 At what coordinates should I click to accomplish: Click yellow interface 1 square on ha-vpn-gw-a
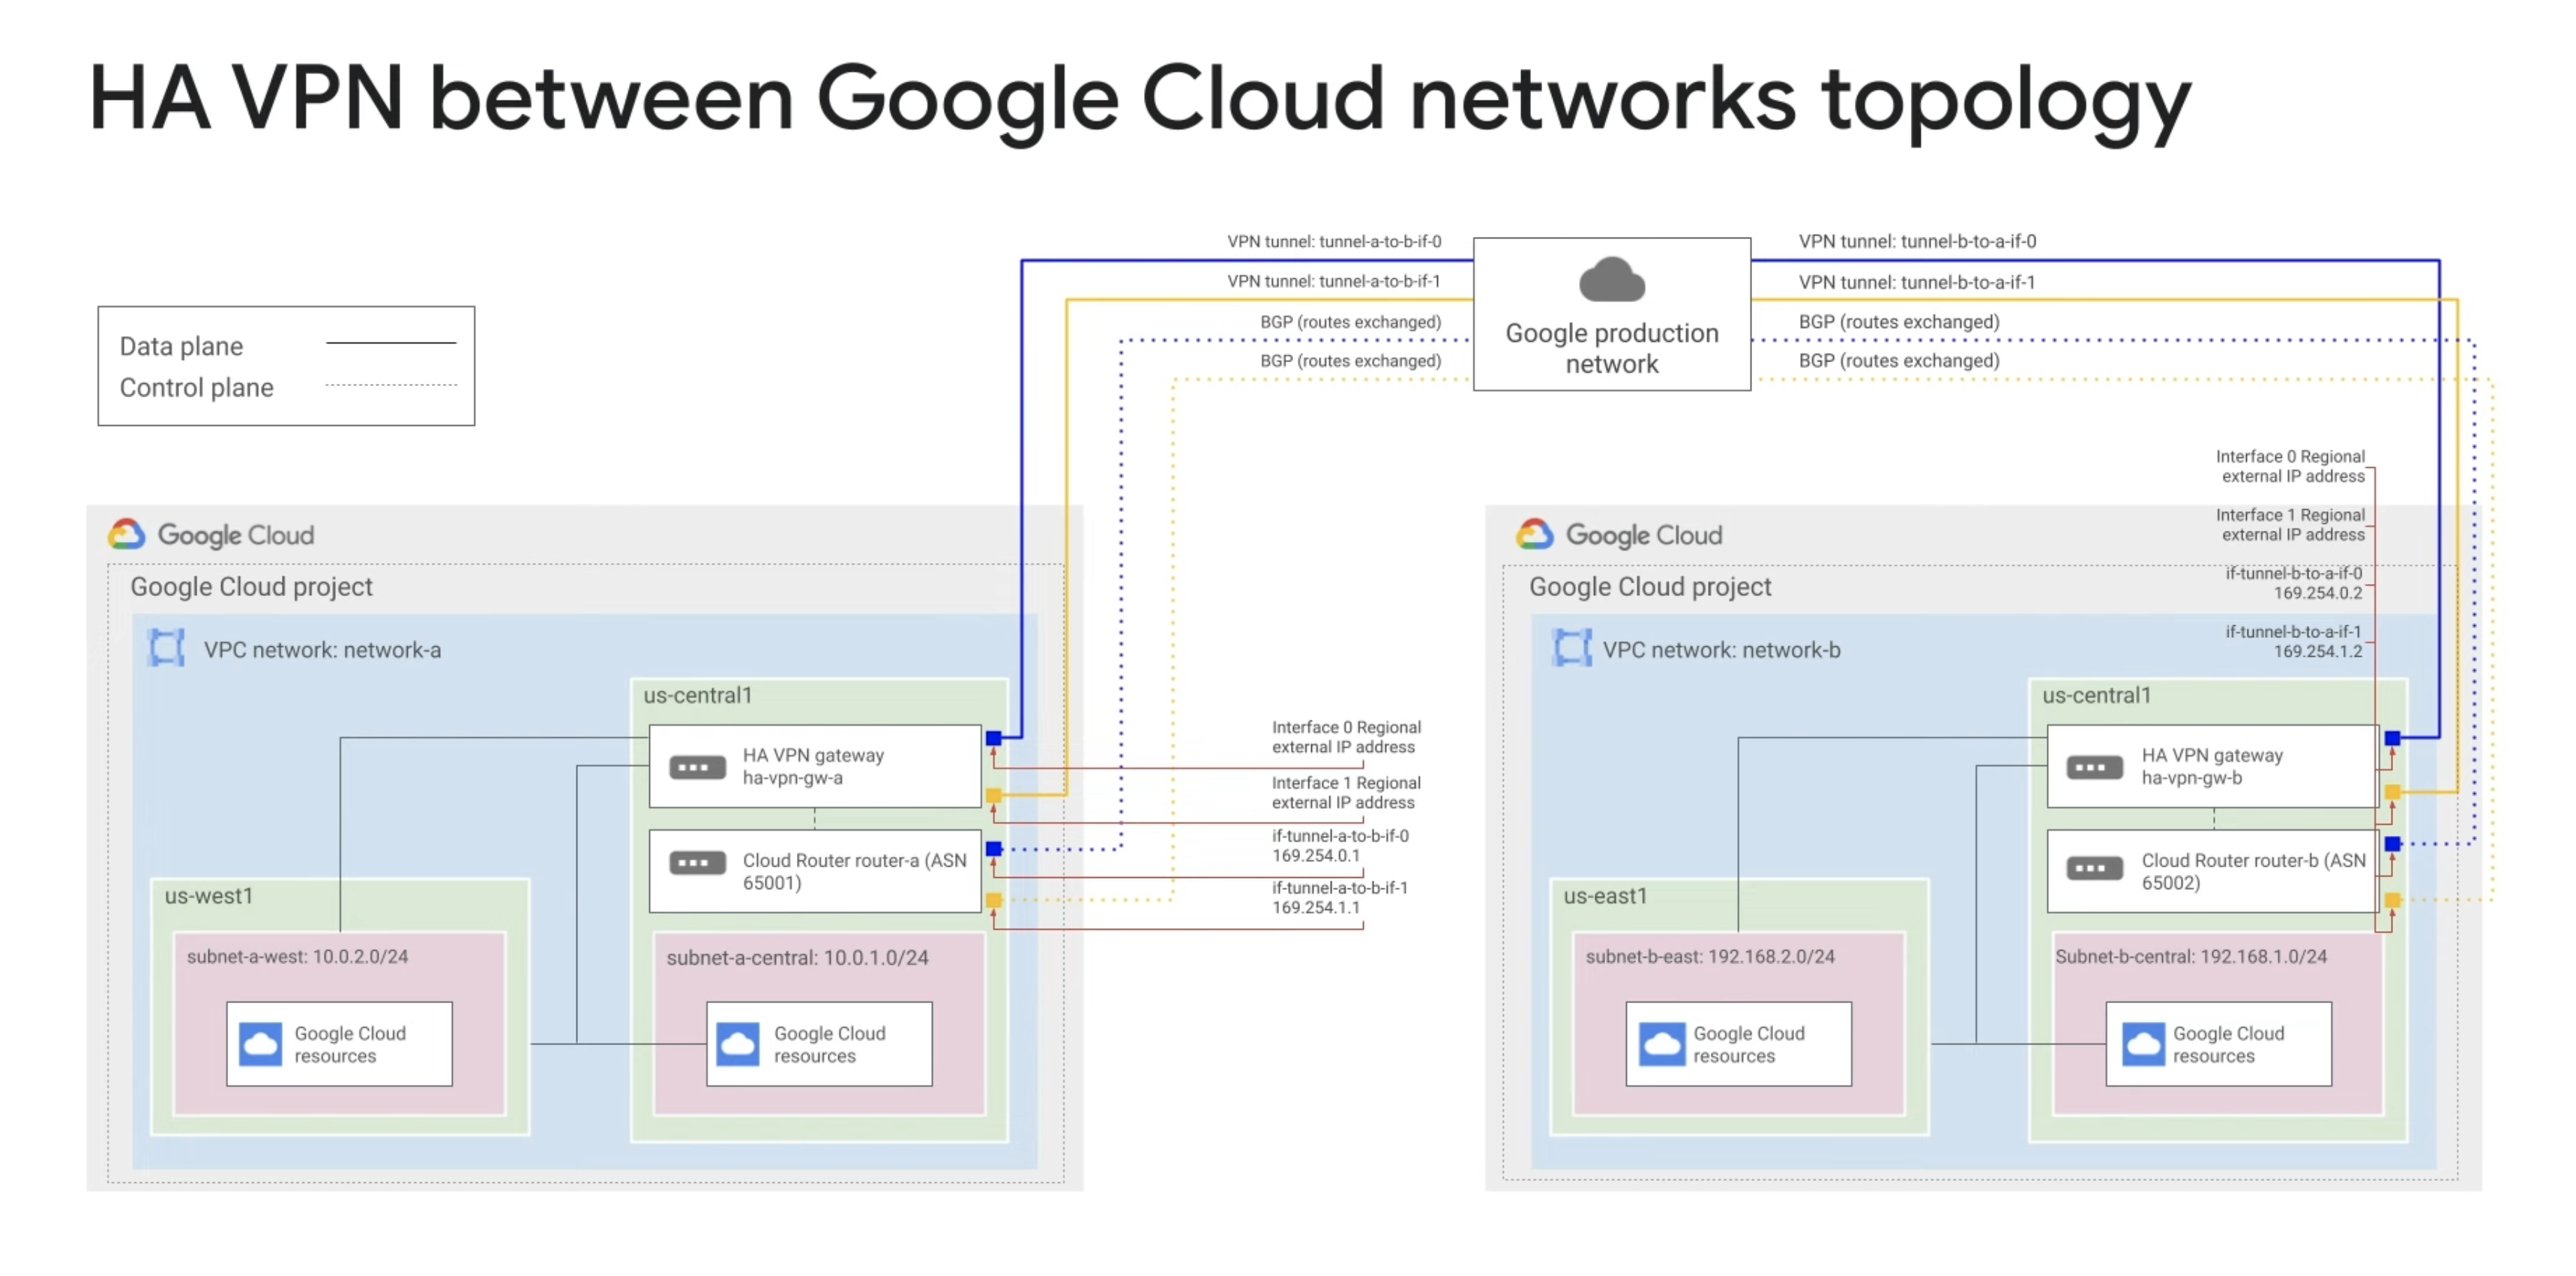point(993,796)
